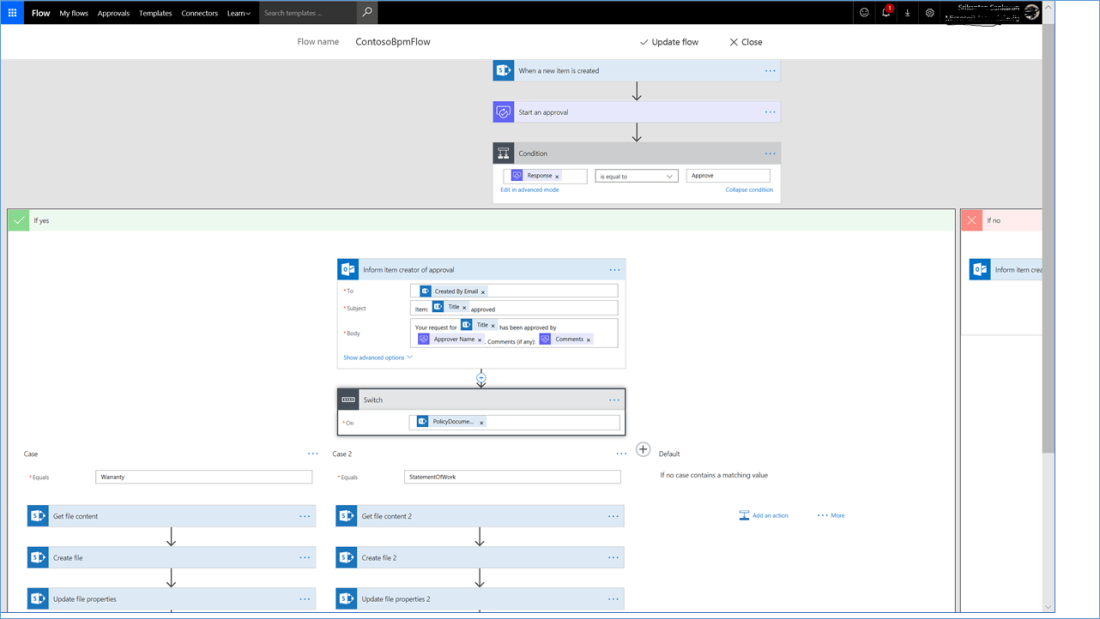This screenshot has width=1100, height=619.
Task: Open the 'is equal to' operator dropdown
Action: (x=636, y=176)
